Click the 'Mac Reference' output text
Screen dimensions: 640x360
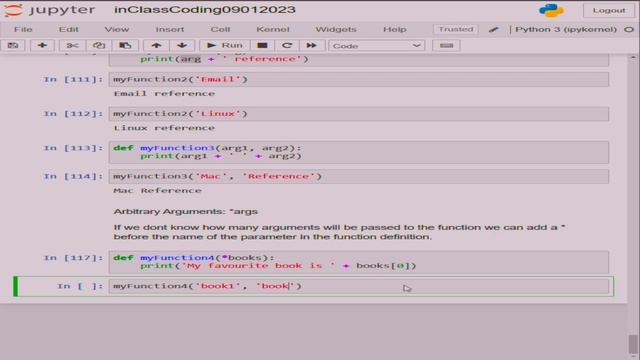coord(158,191)
